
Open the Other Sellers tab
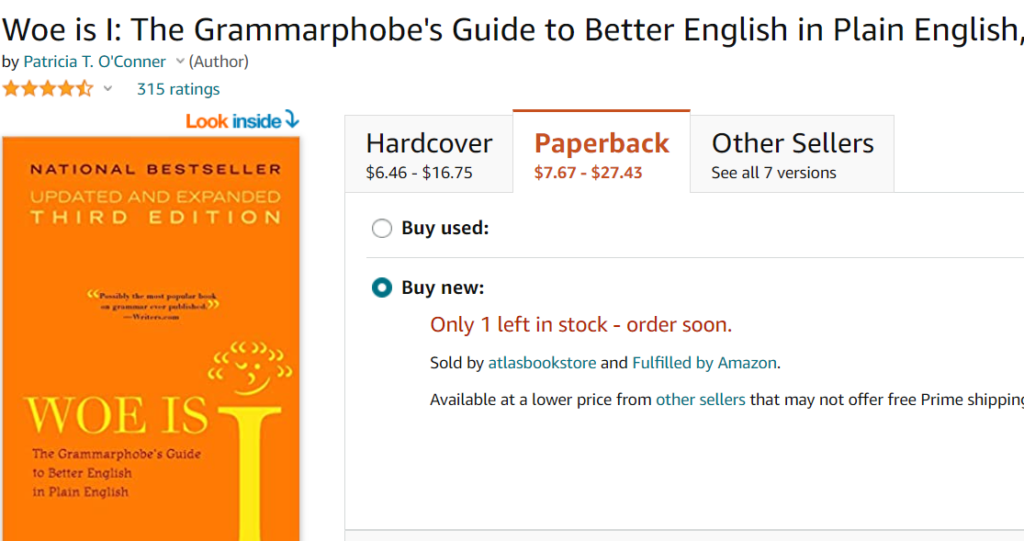(792, 154)
